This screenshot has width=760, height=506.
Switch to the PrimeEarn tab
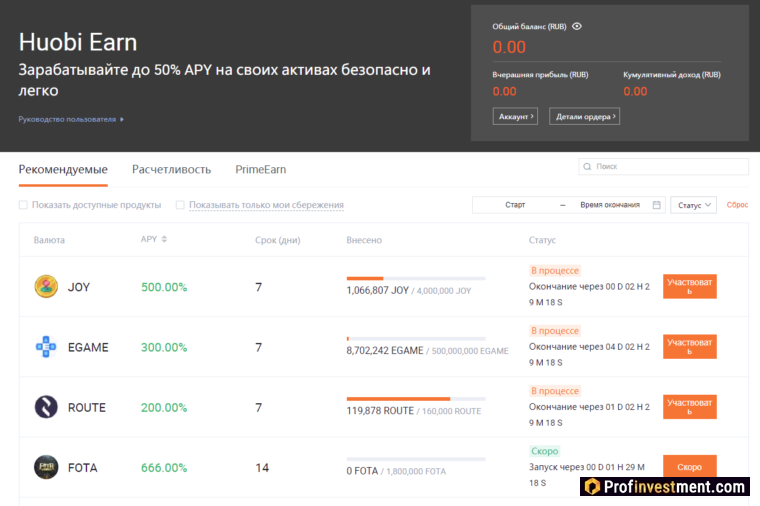(261, 170)
